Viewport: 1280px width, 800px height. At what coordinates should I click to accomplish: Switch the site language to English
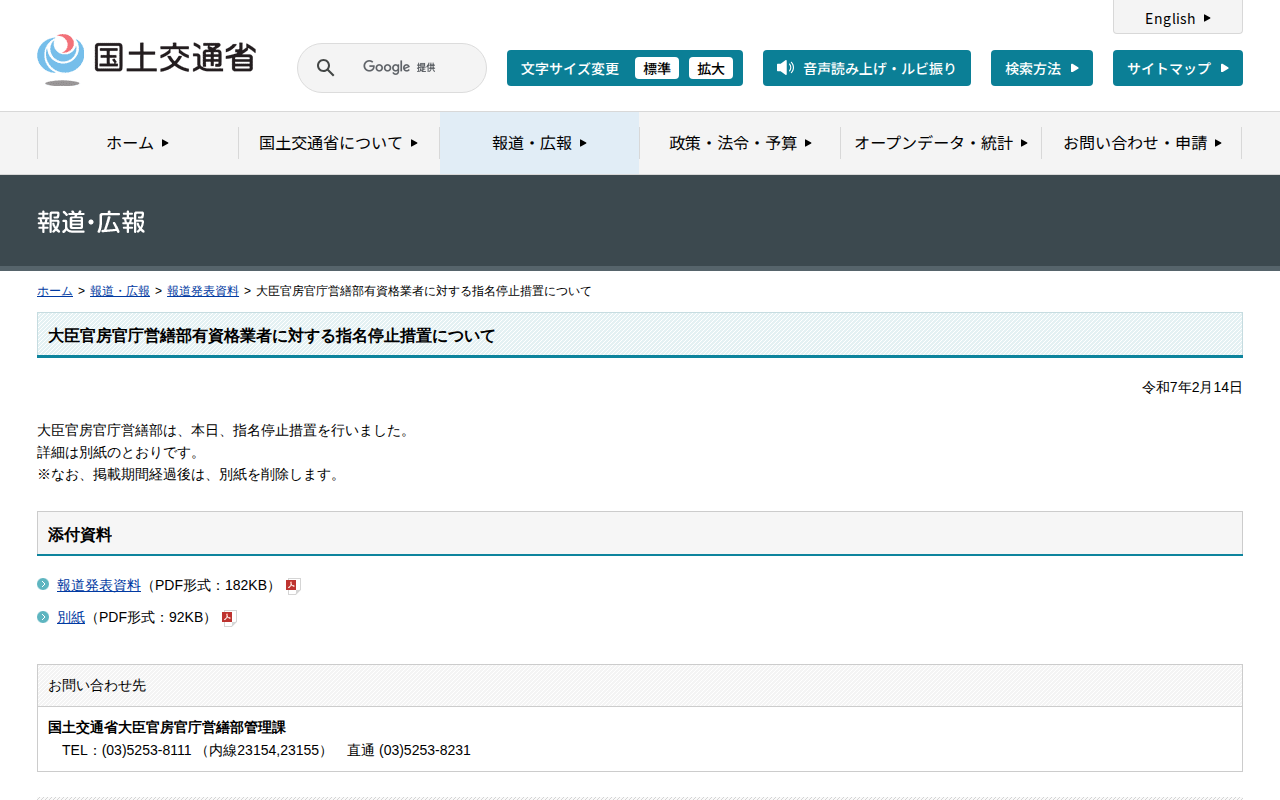click(x=1177, y=18)
